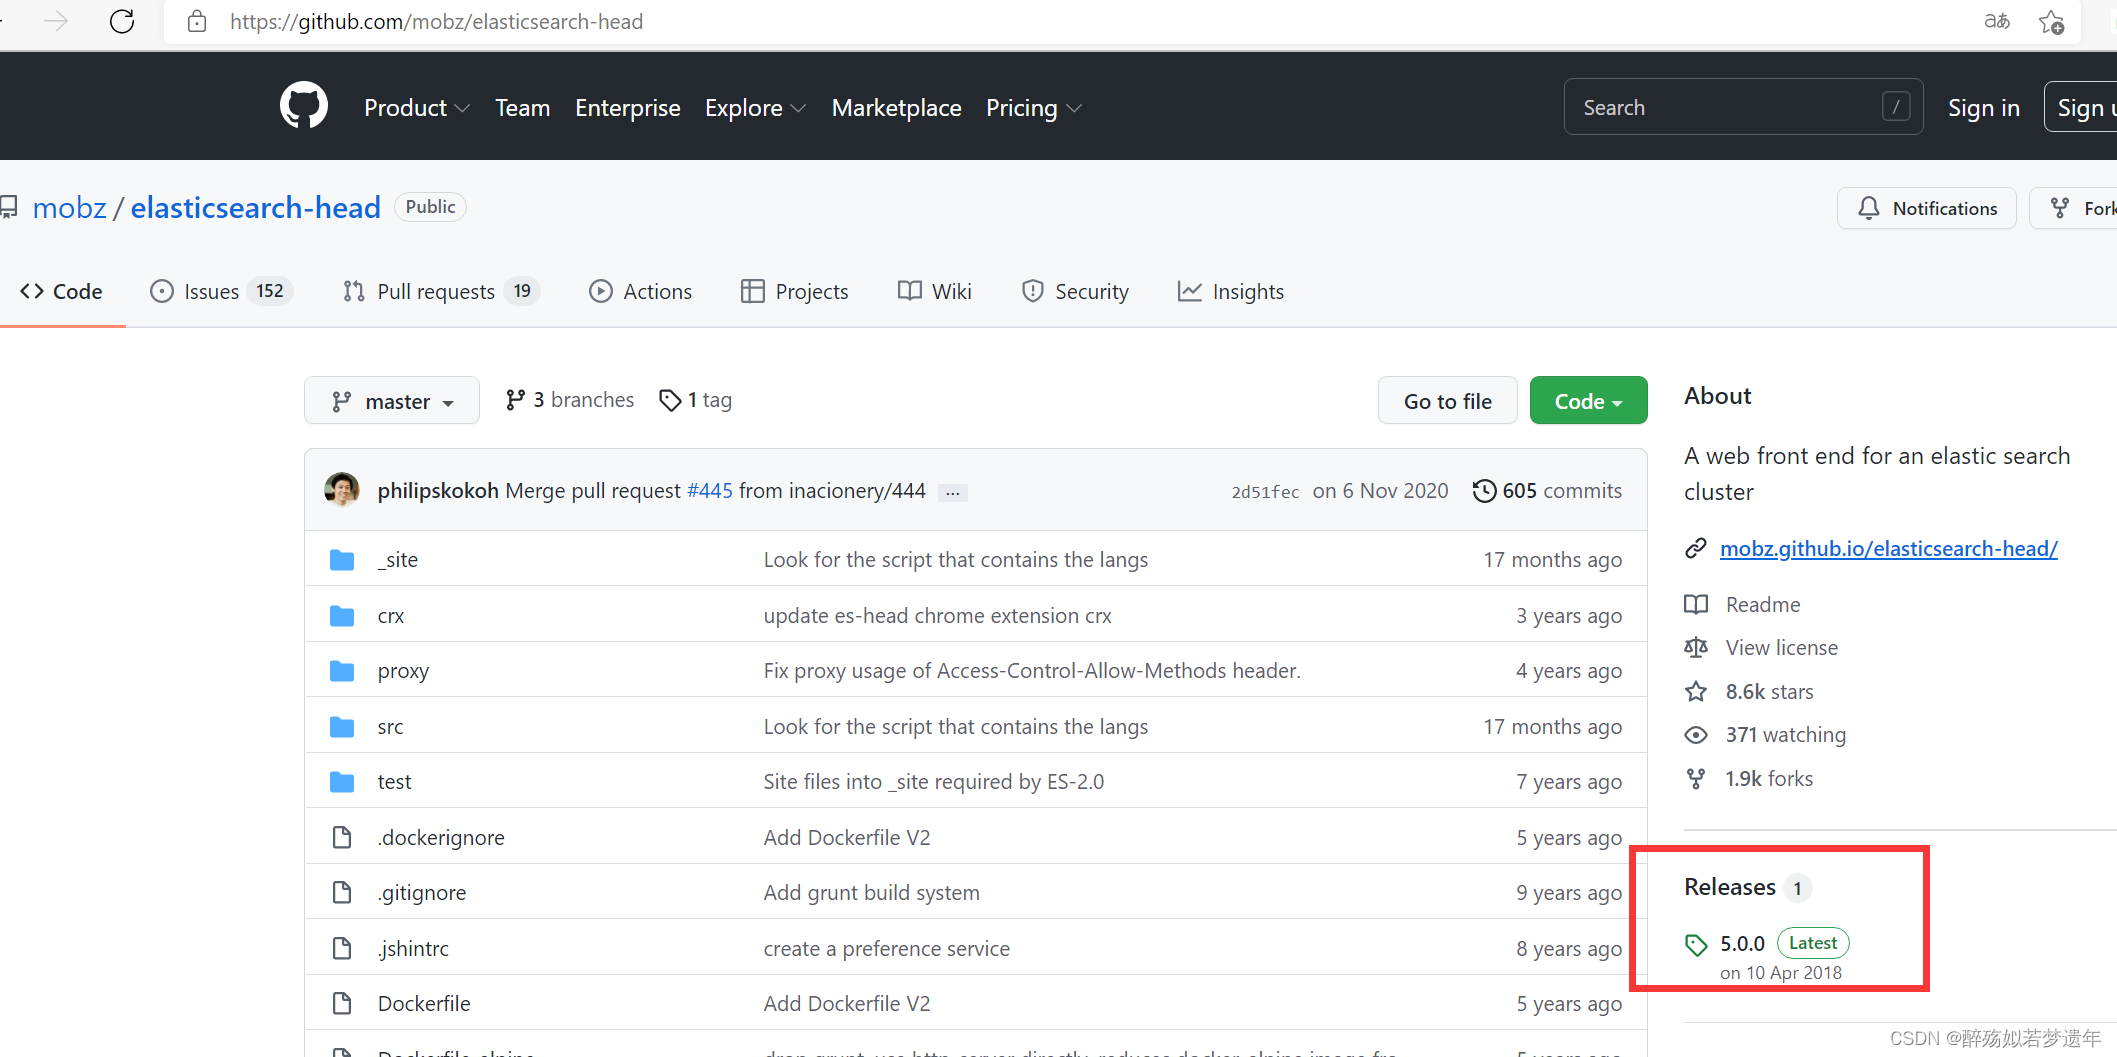Switch to the Insights tab

click(1231, 291)
